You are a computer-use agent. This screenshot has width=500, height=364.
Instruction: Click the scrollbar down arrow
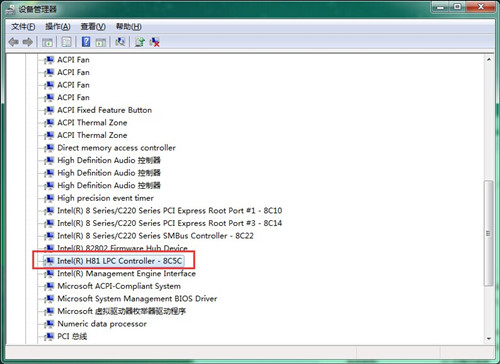click(x=489, y=339)
